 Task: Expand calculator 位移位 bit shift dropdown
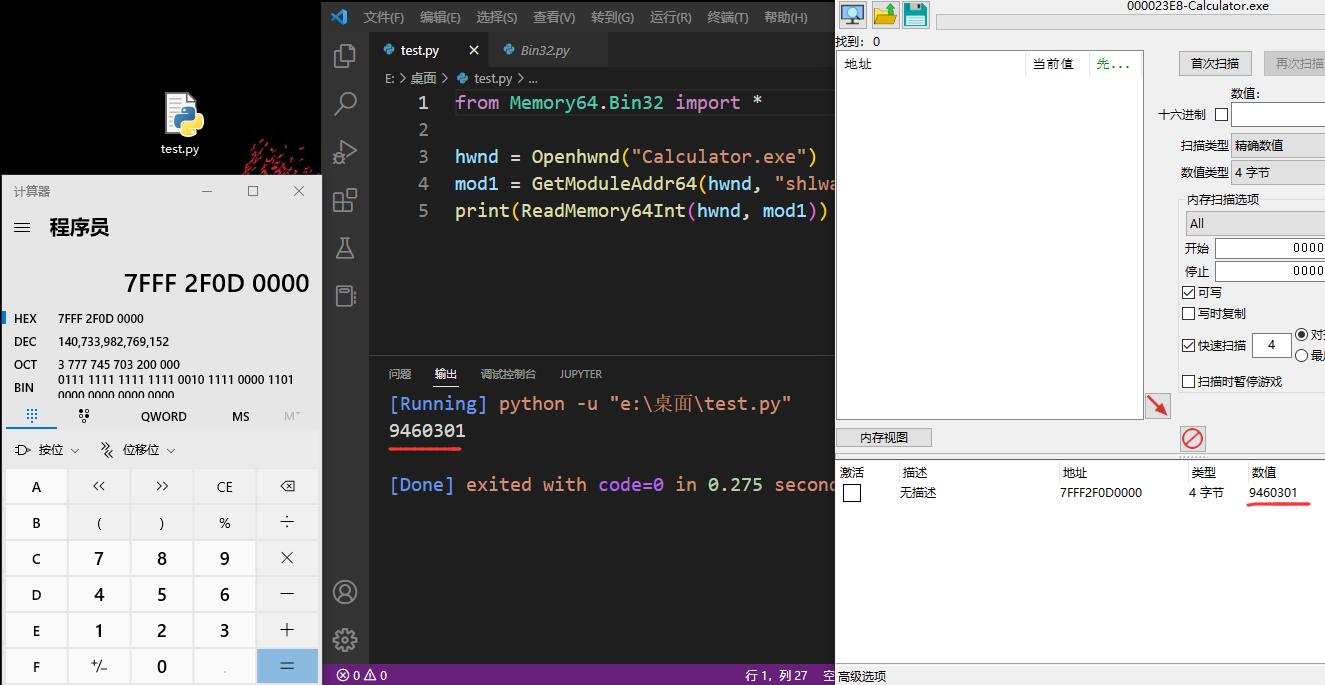(138, 450)
